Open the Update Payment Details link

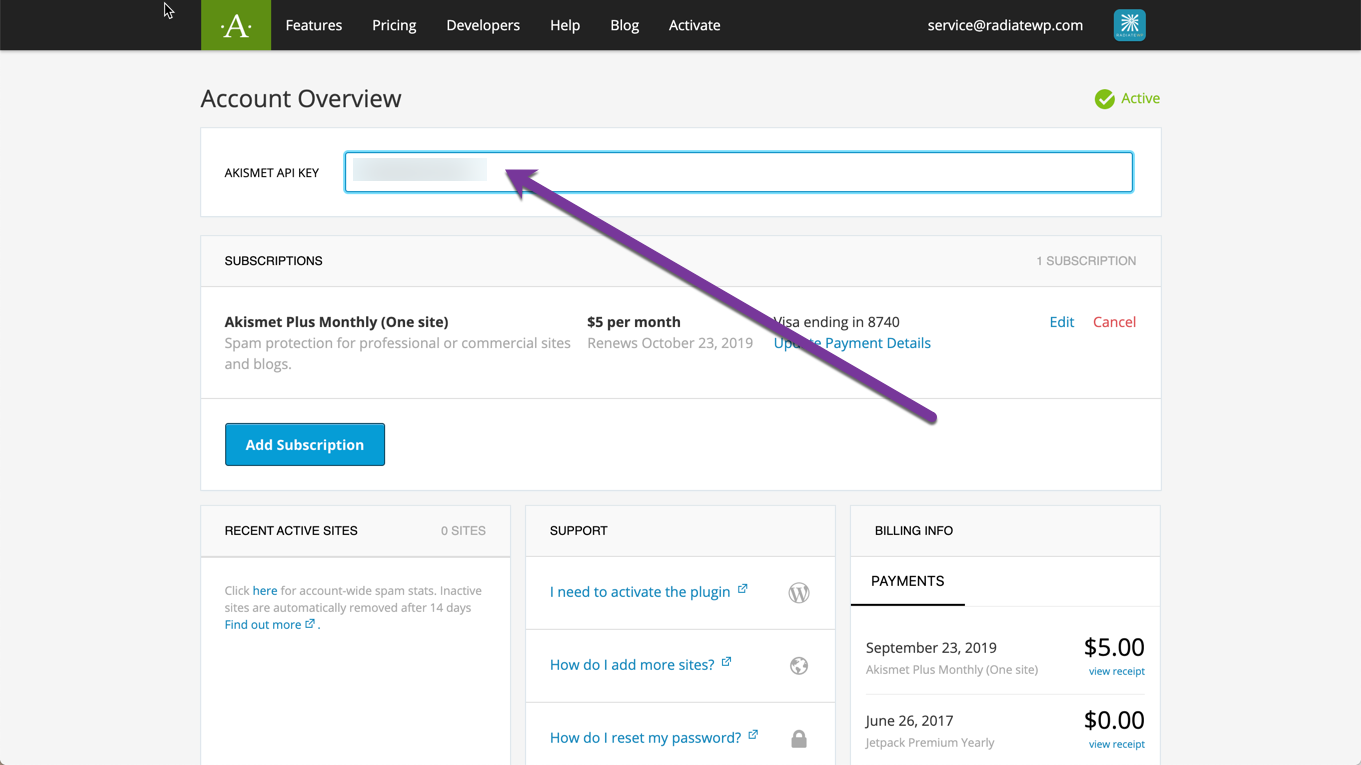[x=852, y=343]
